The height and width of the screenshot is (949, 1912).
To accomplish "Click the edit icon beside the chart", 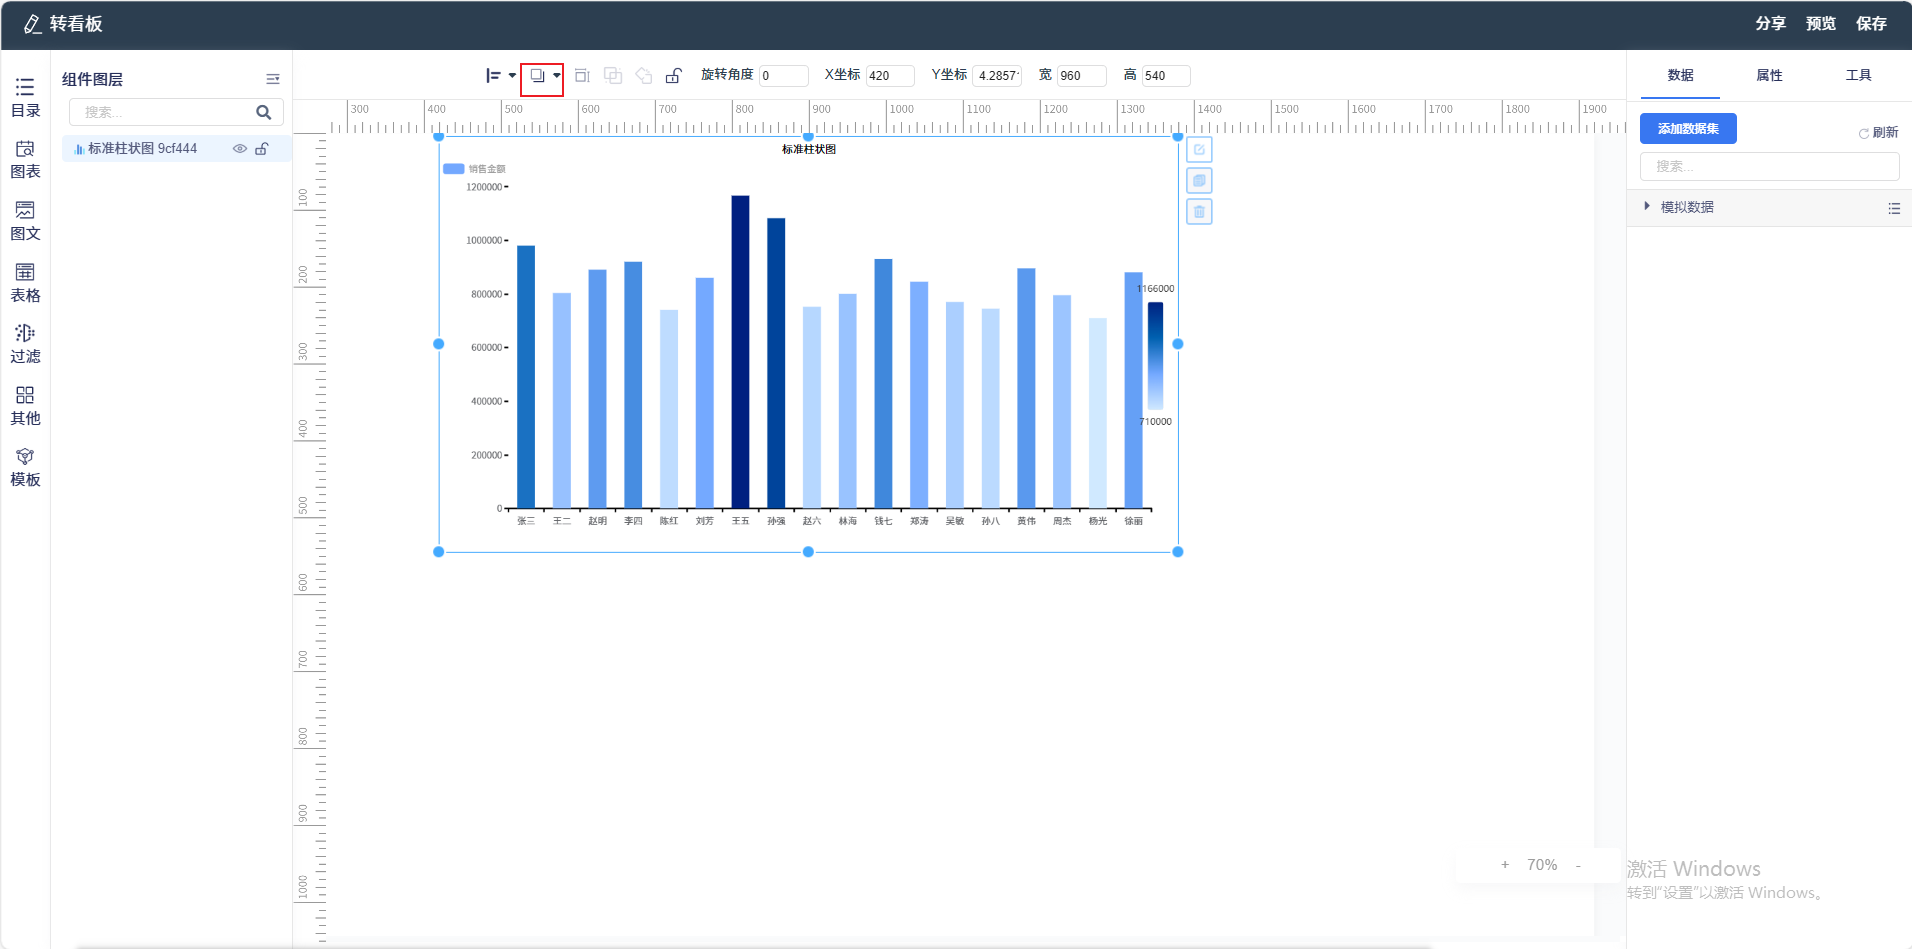I will tap(1199, 150).
